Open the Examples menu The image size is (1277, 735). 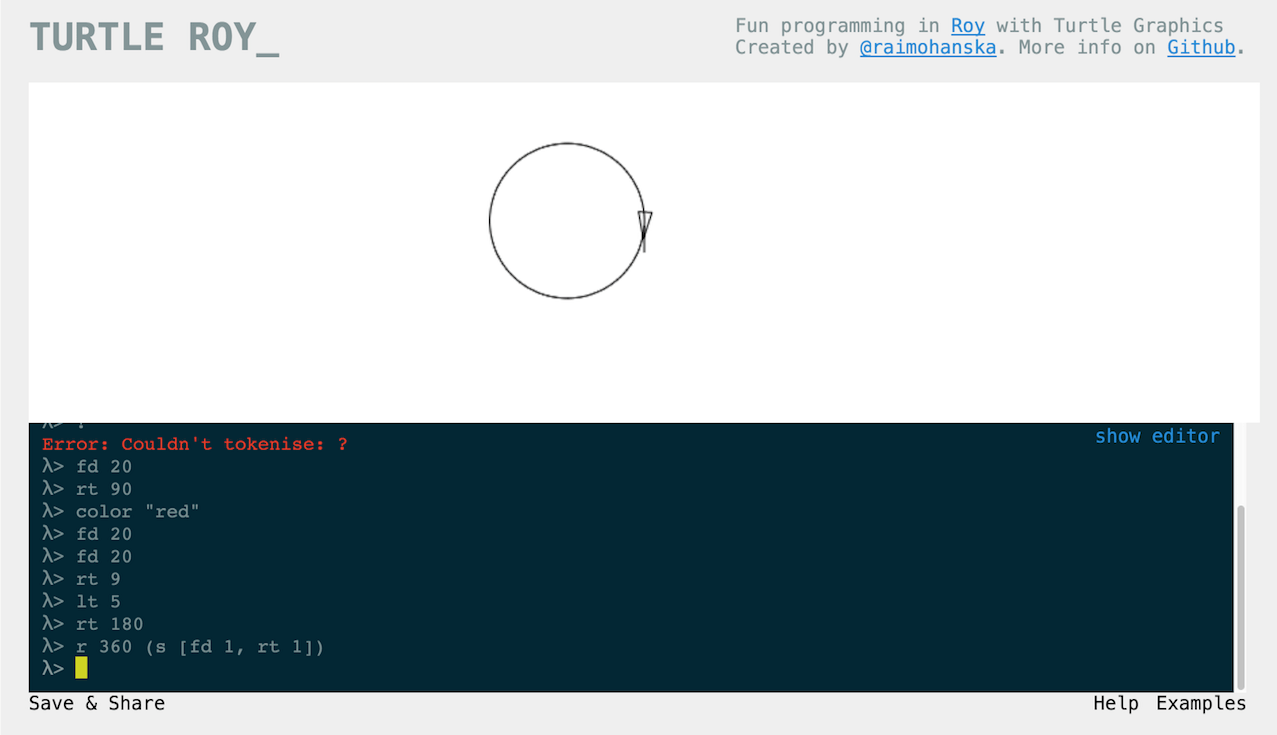point(1201,703)
